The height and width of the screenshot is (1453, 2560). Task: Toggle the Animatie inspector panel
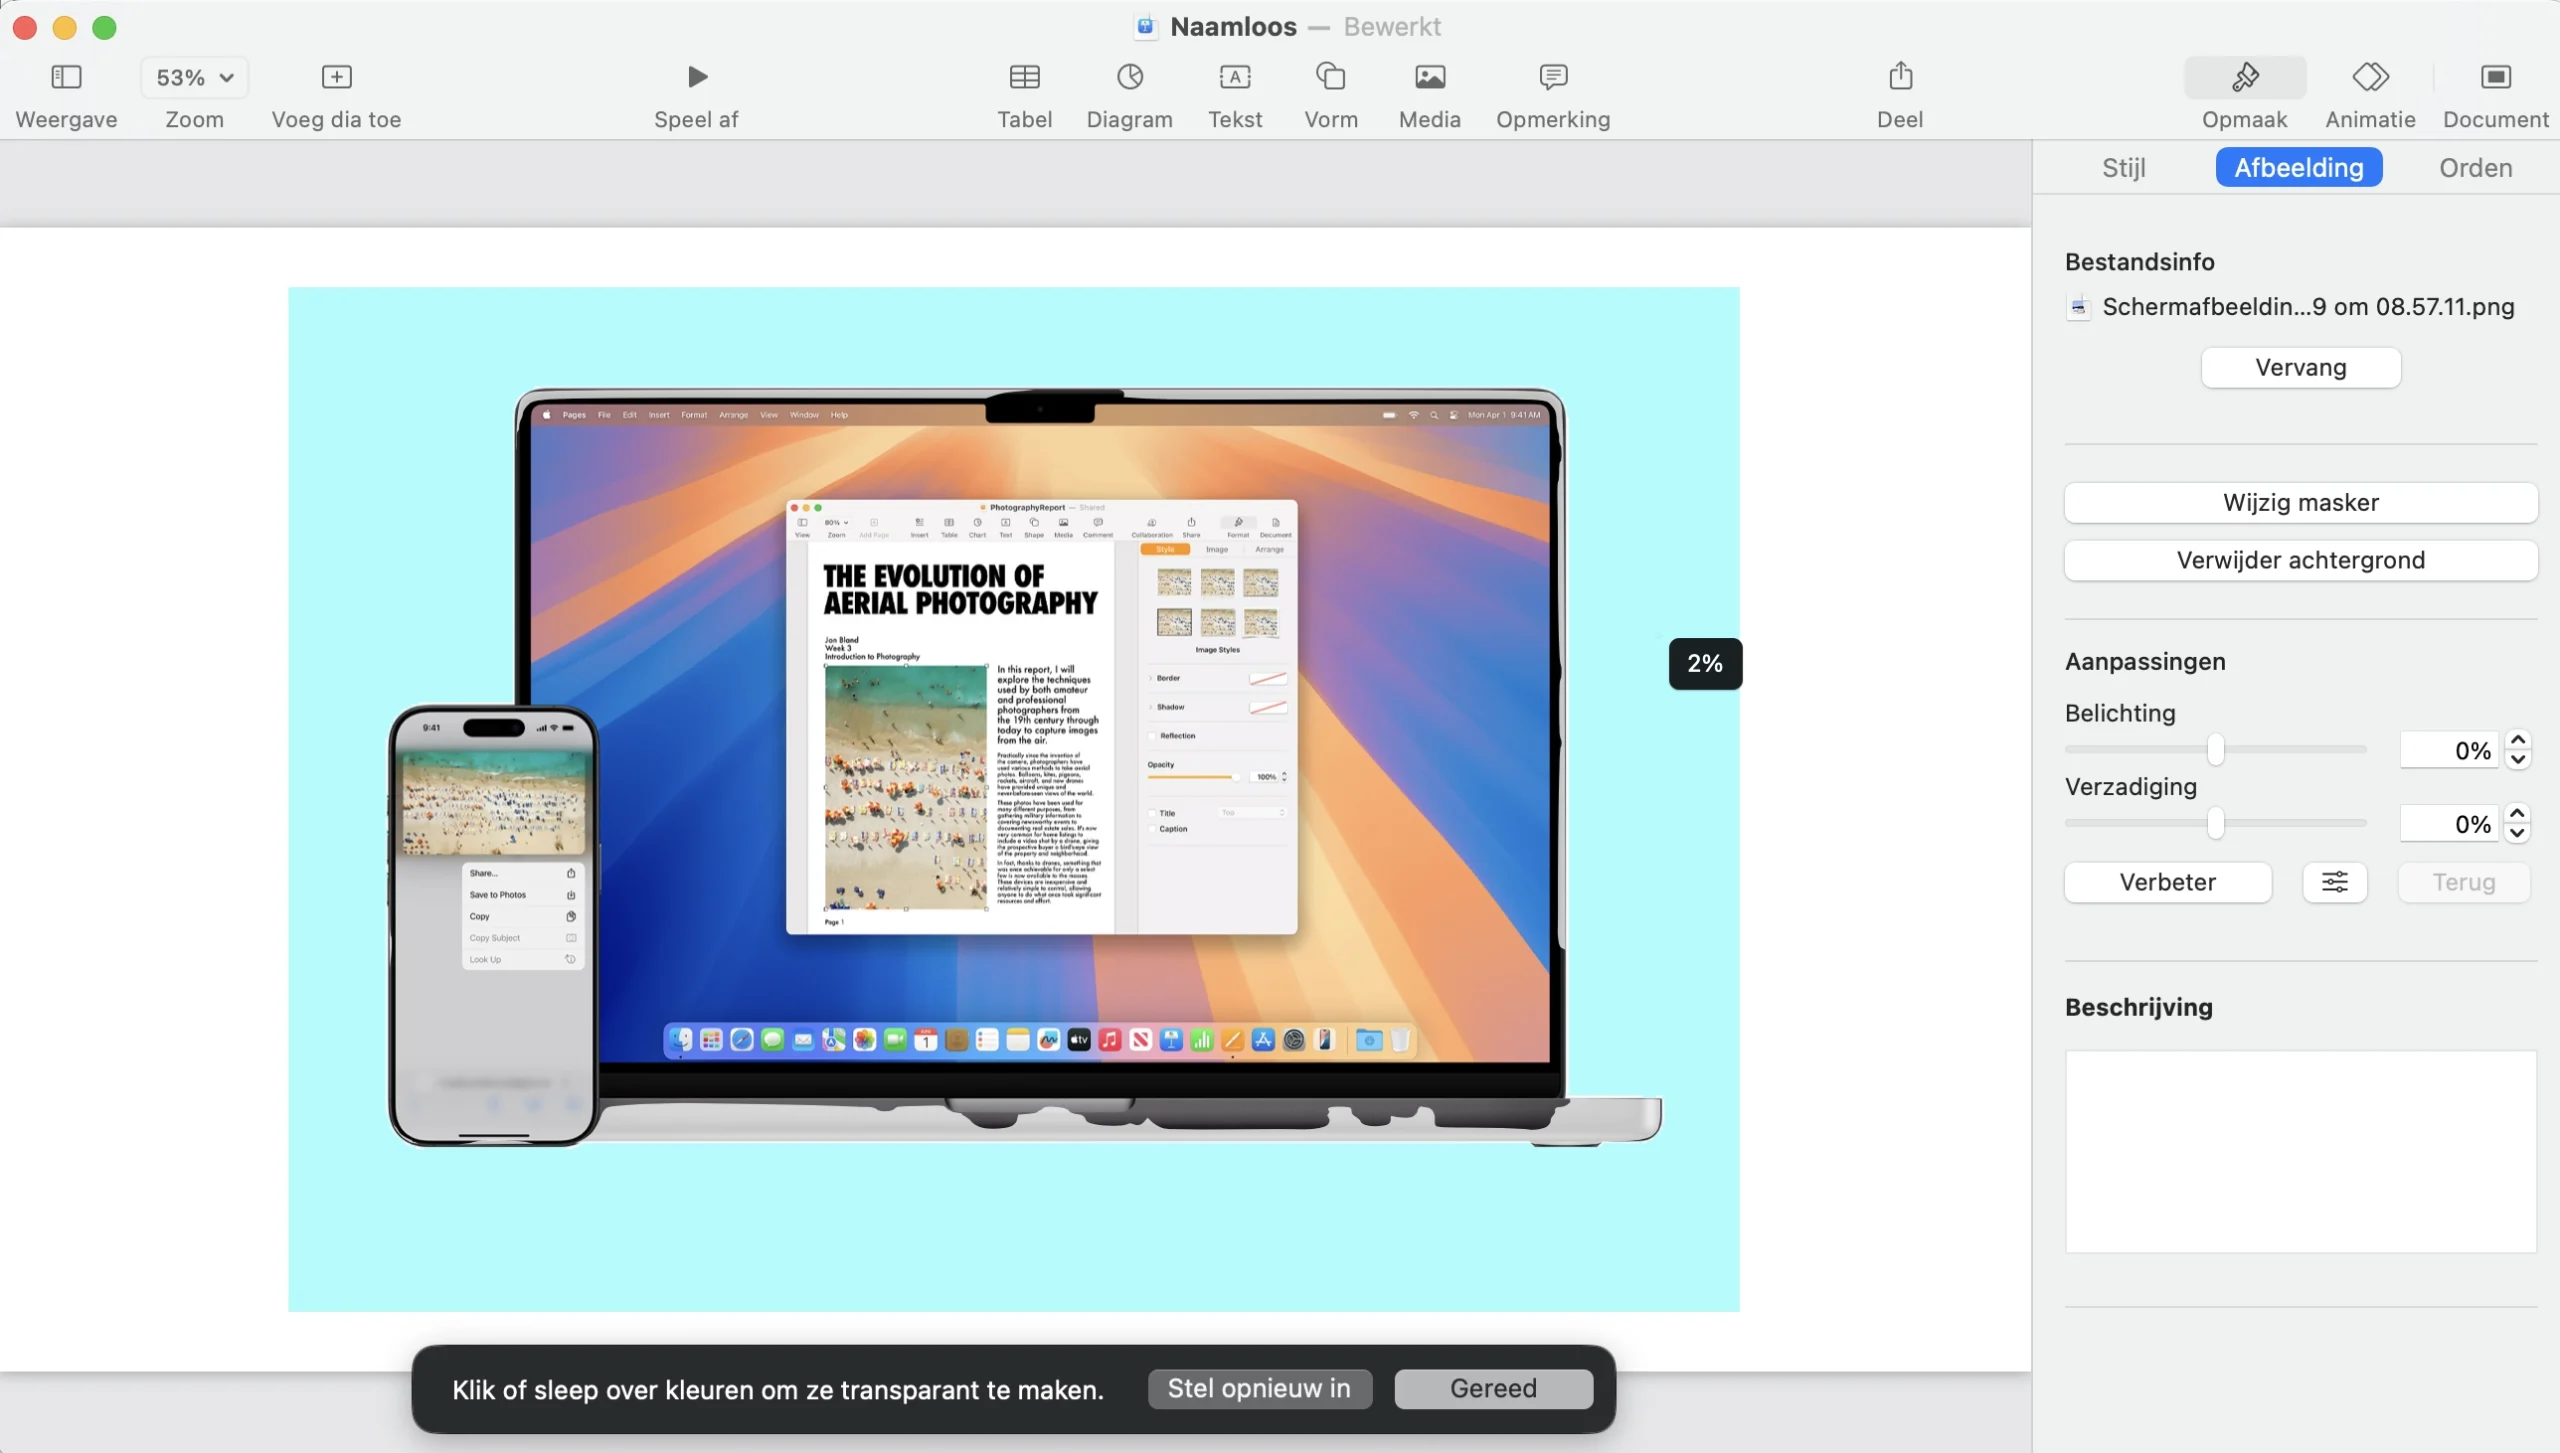[2370, 77]
